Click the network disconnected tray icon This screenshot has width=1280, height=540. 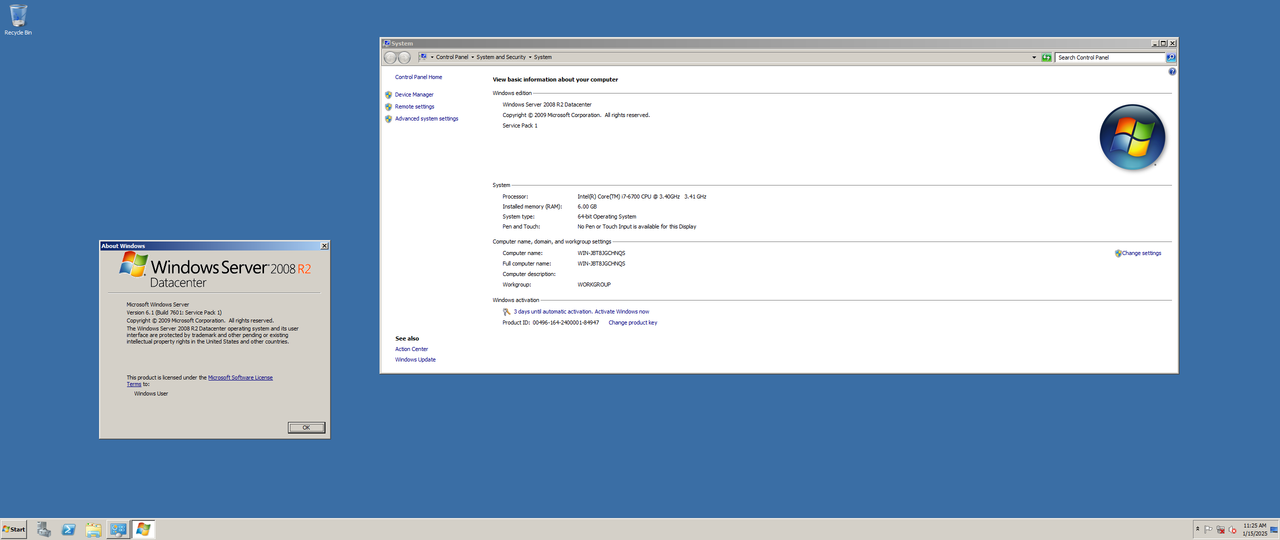1220,529
